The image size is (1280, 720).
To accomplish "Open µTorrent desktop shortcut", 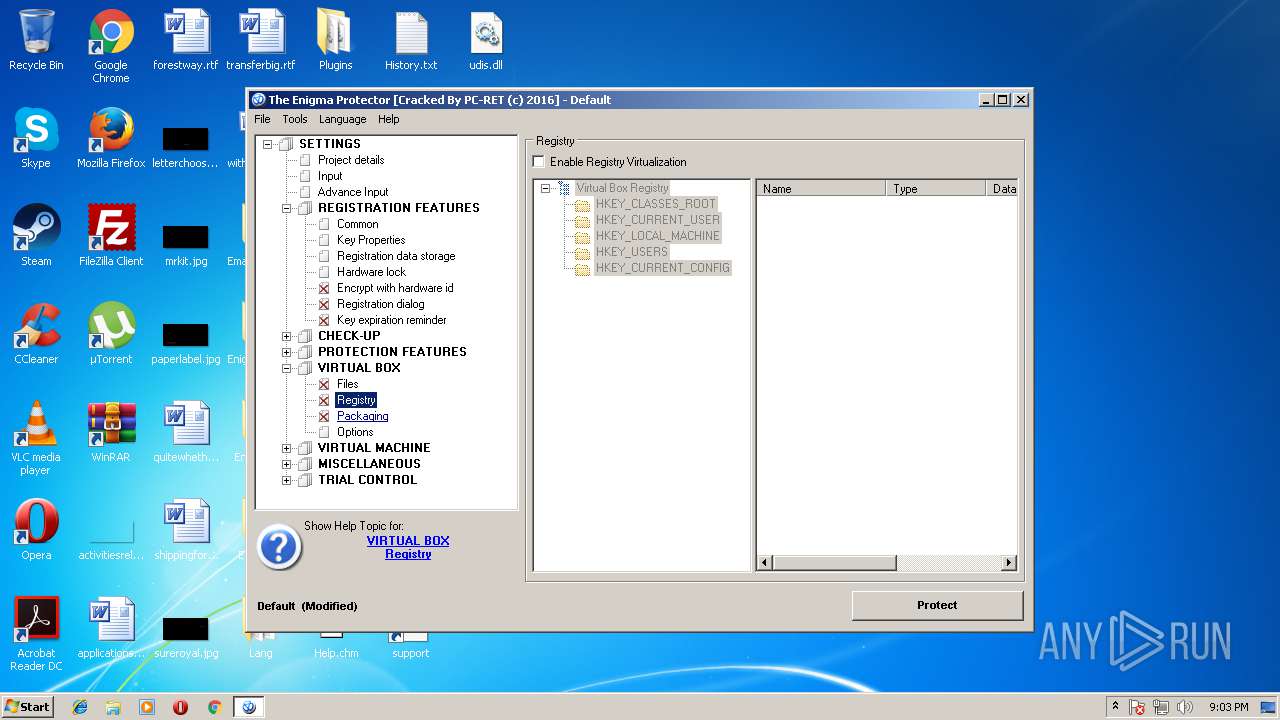I will tap(111, 334).
